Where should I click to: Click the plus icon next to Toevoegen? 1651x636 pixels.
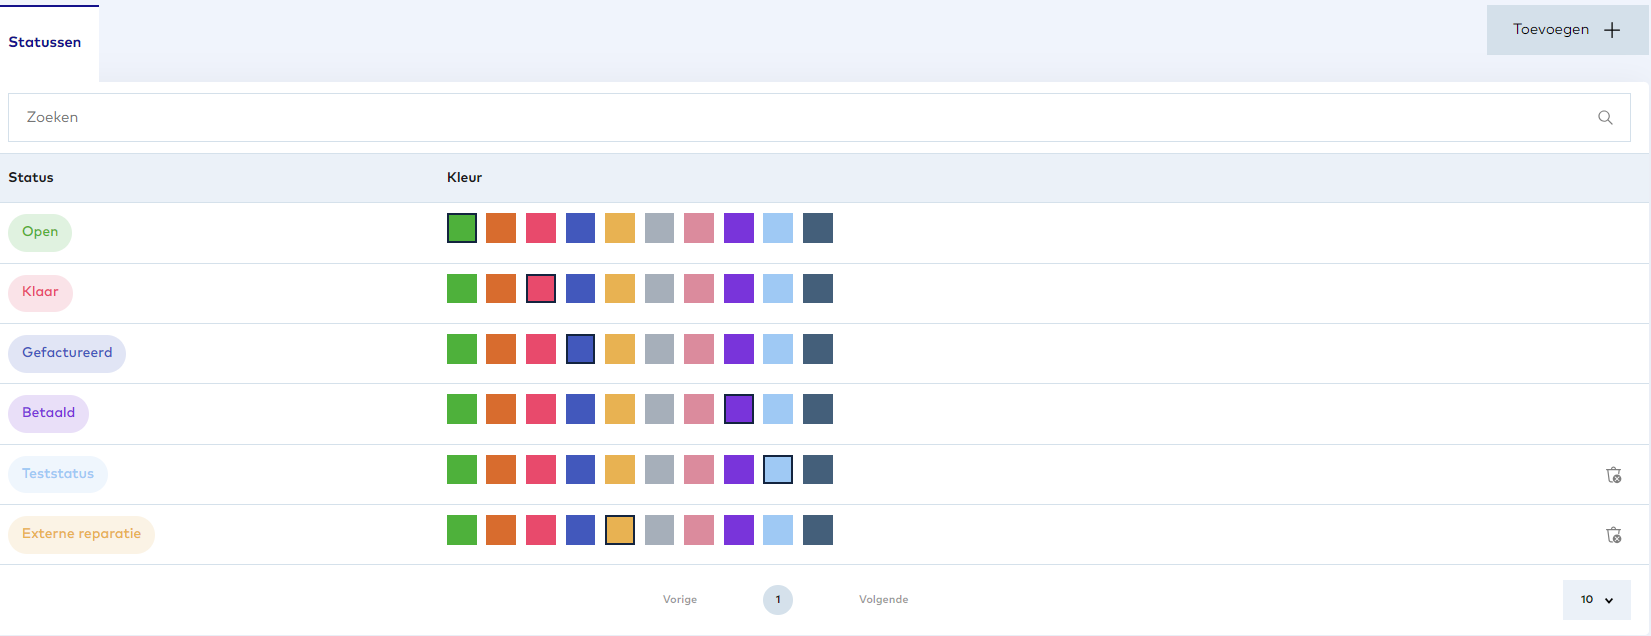[1612, 30]
